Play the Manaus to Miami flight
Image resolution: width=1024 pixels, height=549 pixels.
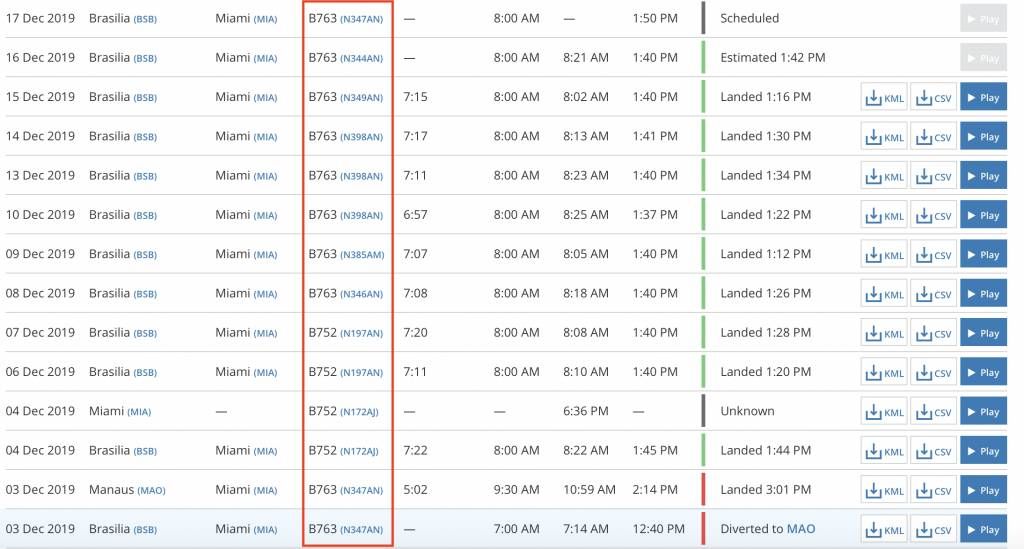coord(984,490)
